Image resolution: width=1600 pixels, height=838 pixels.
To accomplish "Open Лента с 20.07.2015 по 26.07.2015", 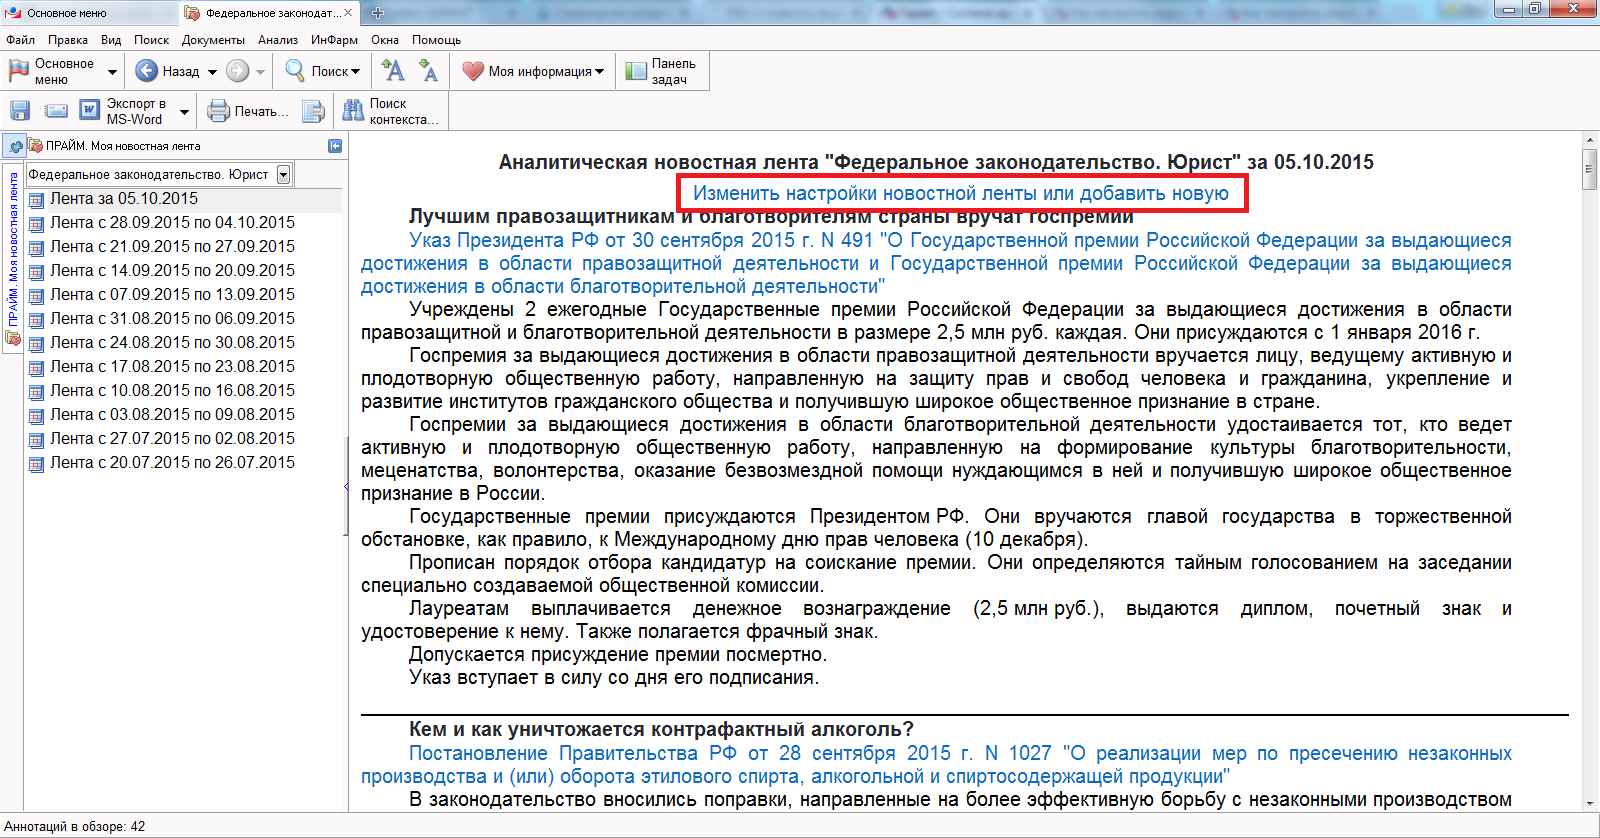I will pos(172,463).
